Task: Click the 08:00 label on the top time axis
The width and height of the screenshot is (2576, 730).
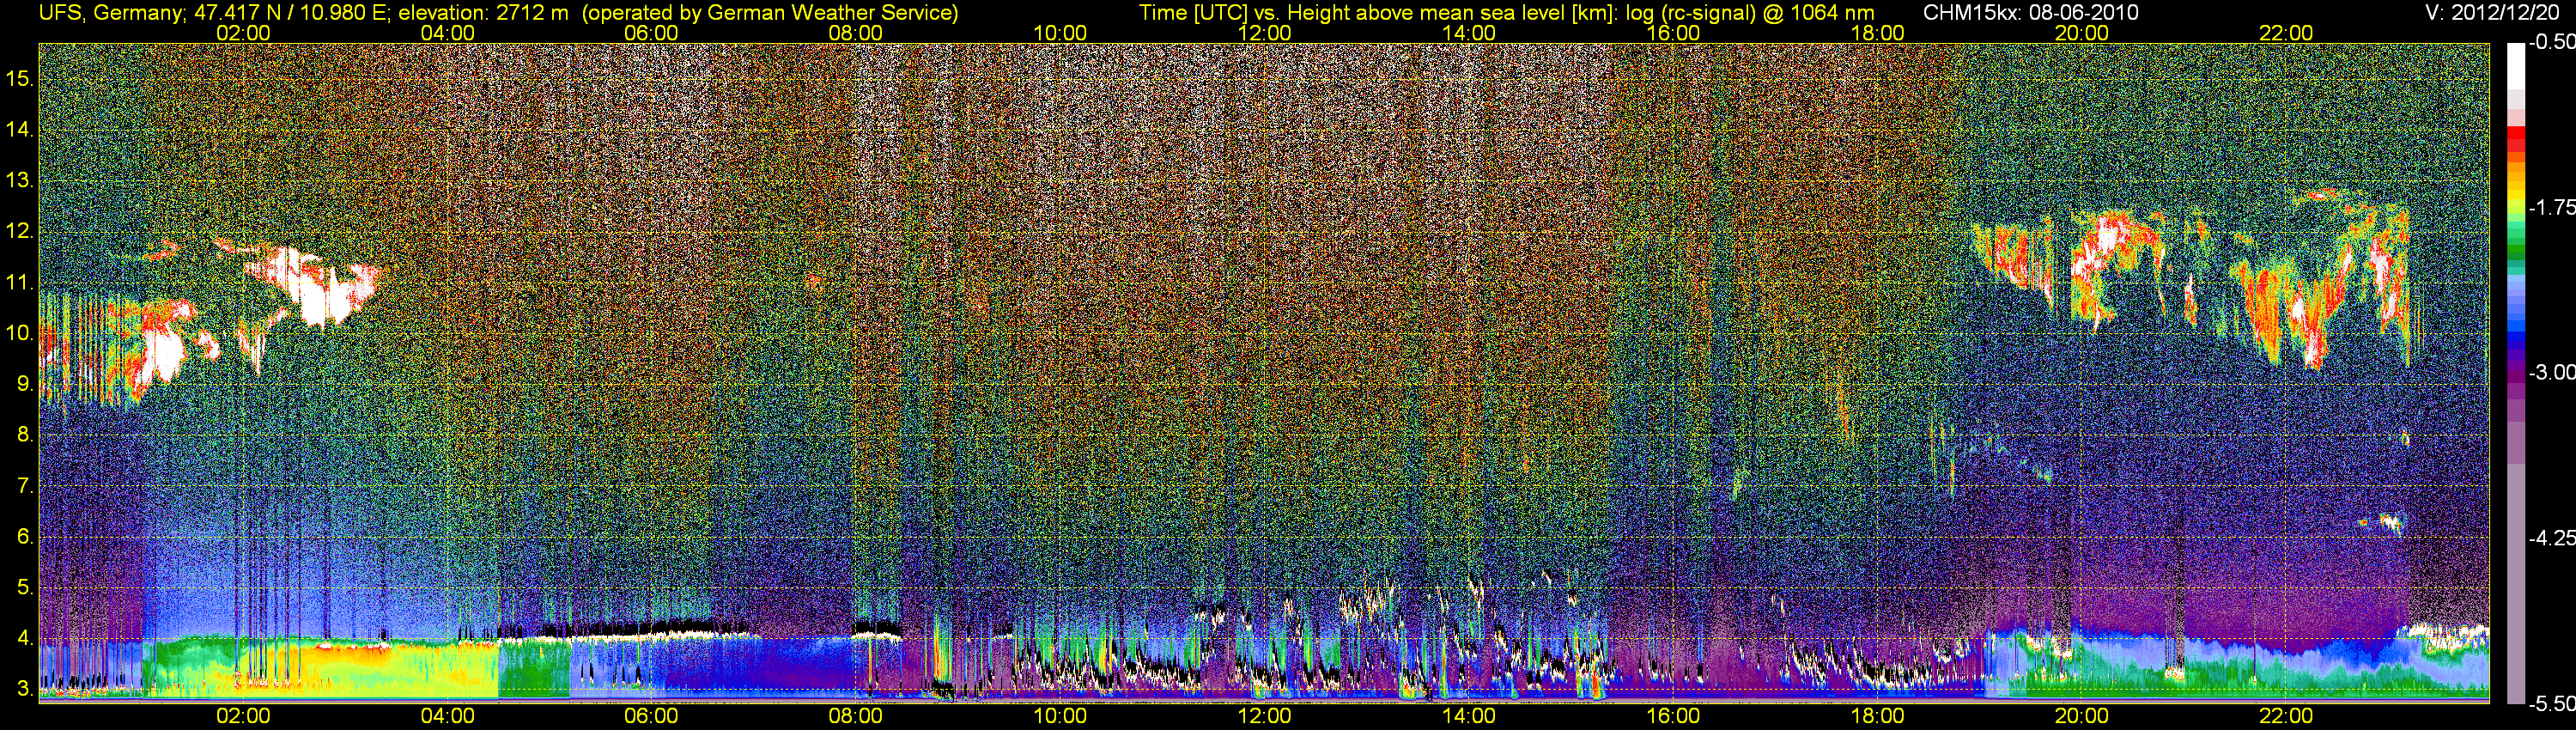Action: click(x=856, y=33)
